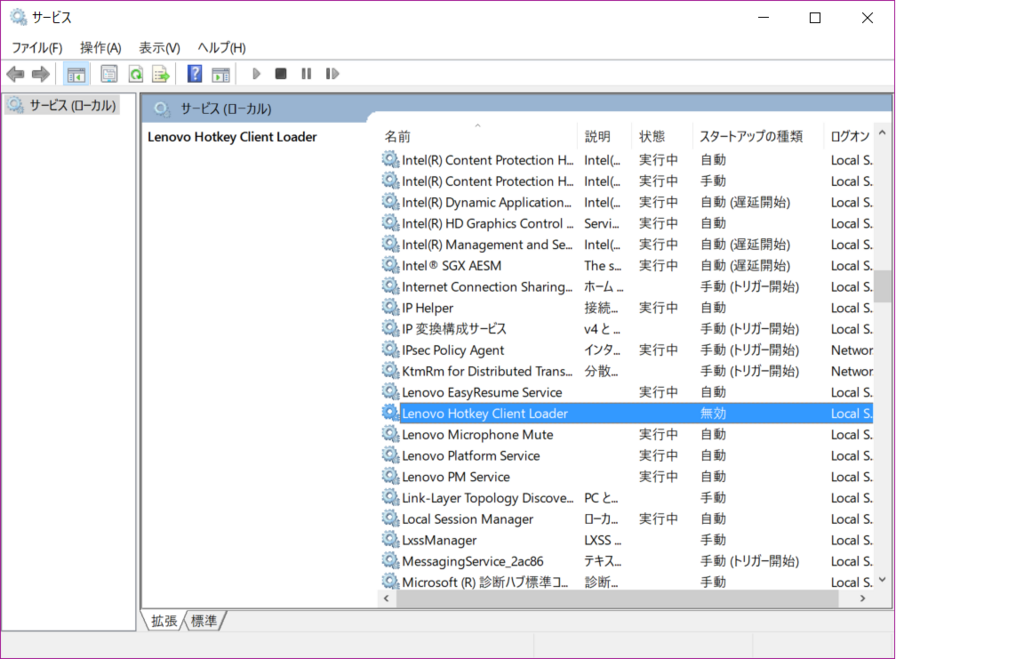Click the vertical scrollbar thumb
1024x659 pixels.
(882, 286)
